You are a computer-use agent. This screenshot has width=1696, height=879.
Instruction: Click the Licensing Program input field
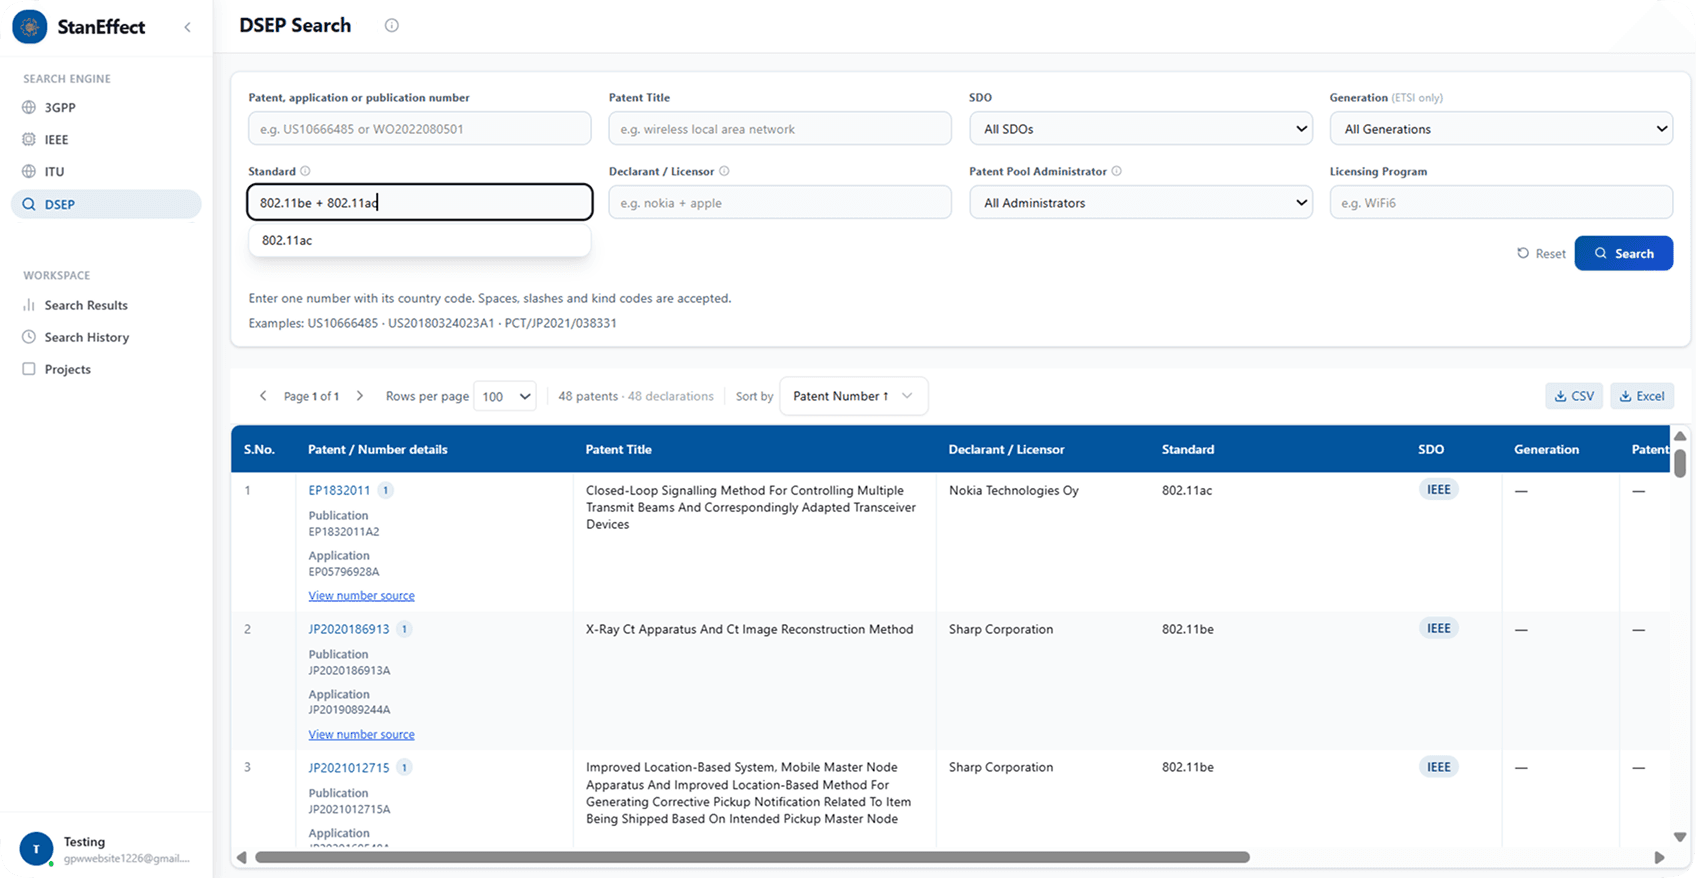click(1501, 202)
